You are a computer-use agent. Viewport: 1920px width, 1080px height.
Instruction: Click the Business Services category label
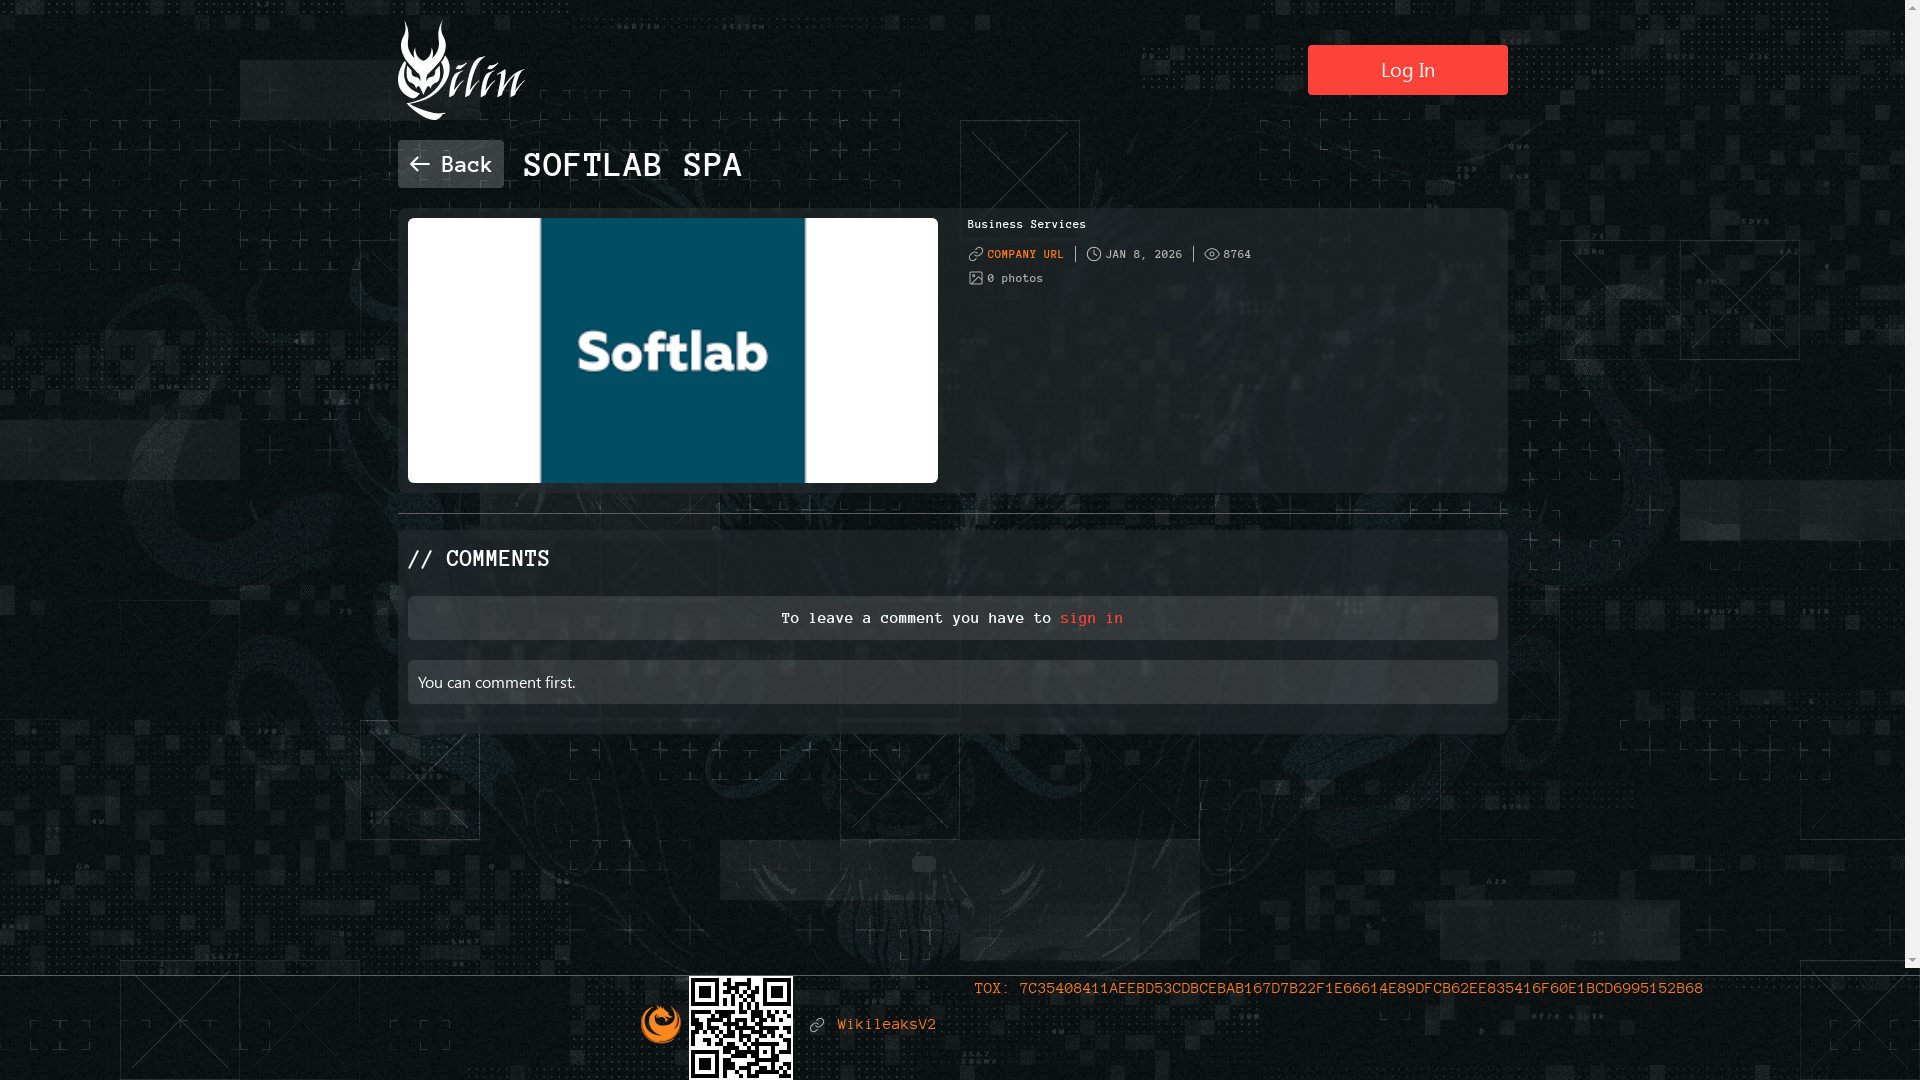click(1026, 225)
